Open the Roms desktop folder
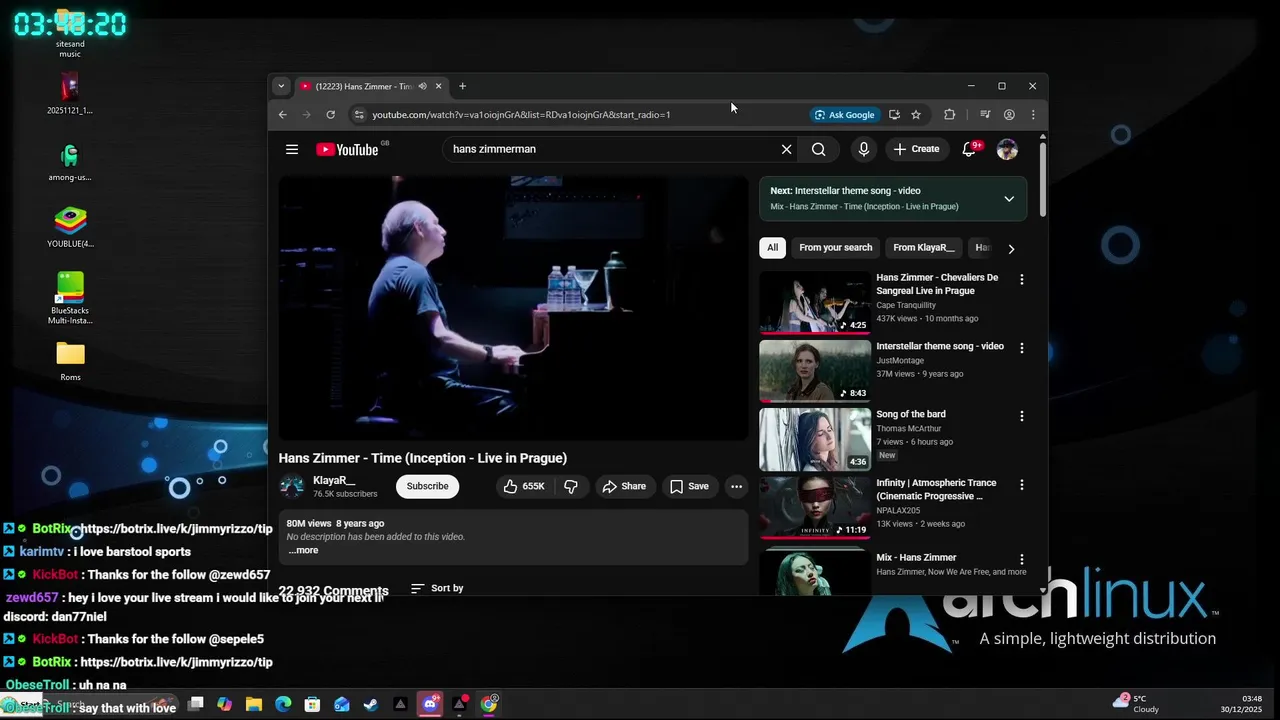The width and height of the screenshot is (1280, 720). 70,362
